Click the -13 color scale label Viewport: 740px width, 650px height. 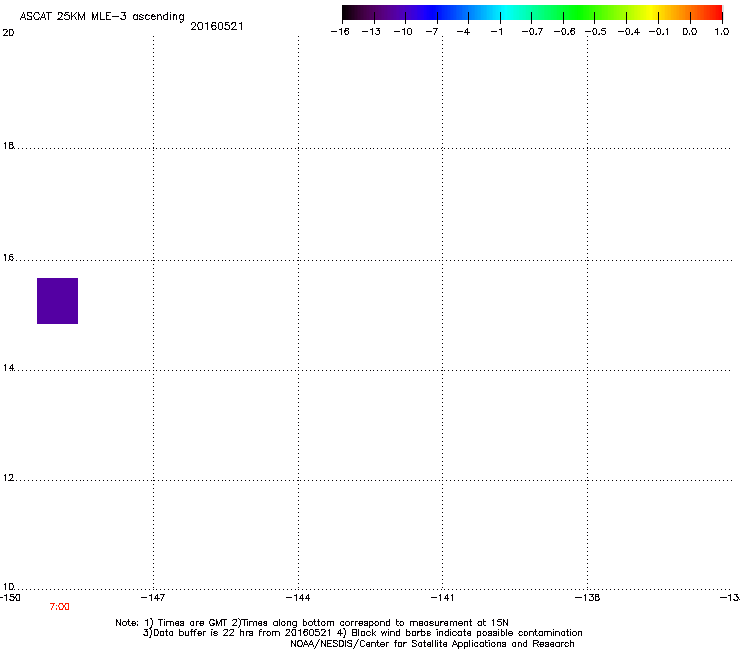click(371, 32)
